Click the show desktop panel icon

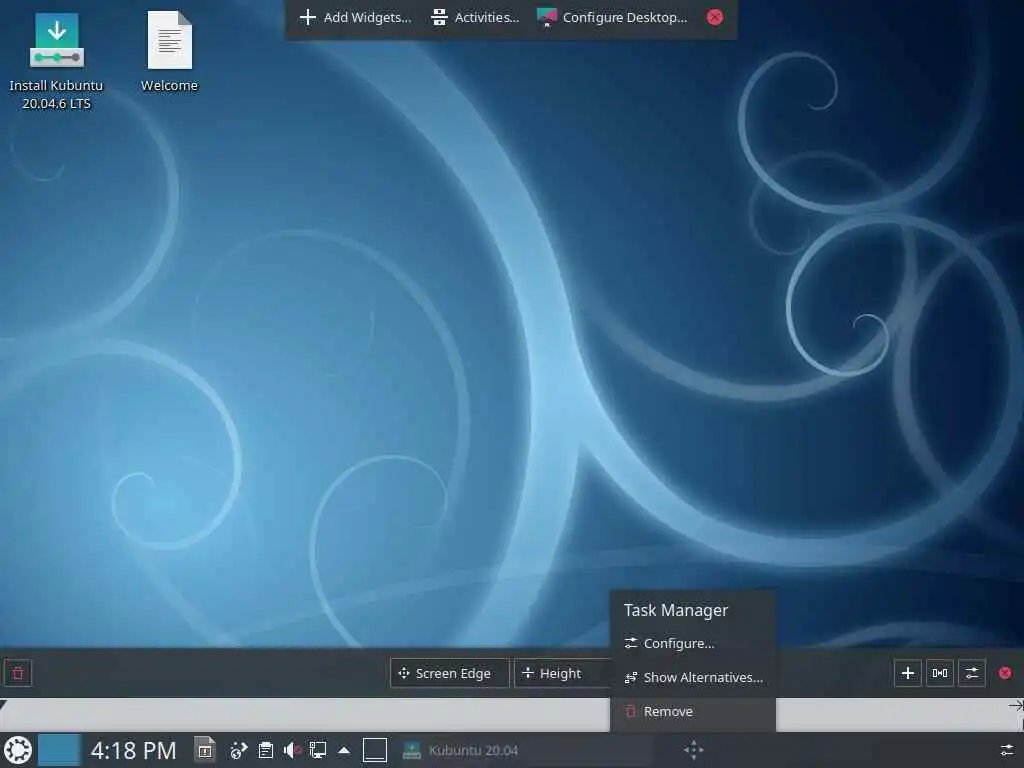point(375,750)
